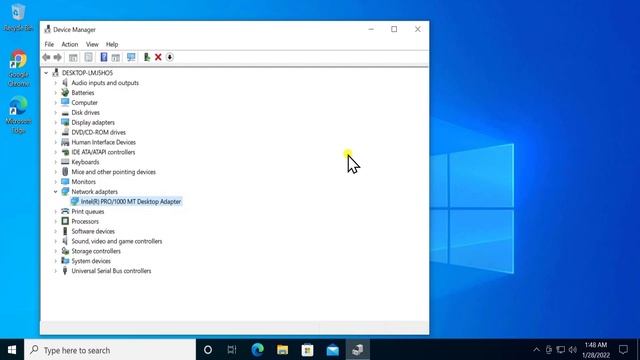Click the Google Chrome desktop shortcut

pyautogui.click(x=18, y=68)
